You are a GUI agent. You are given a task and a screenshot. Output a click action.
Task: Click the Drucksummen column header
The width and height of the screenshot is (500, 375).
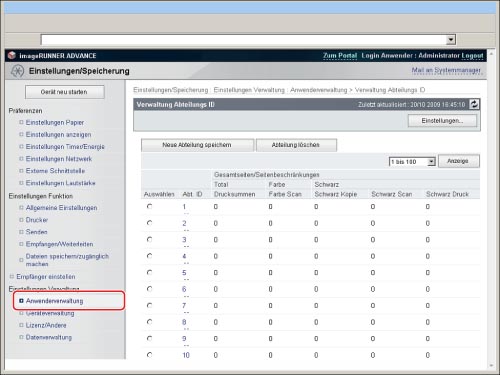235,194
